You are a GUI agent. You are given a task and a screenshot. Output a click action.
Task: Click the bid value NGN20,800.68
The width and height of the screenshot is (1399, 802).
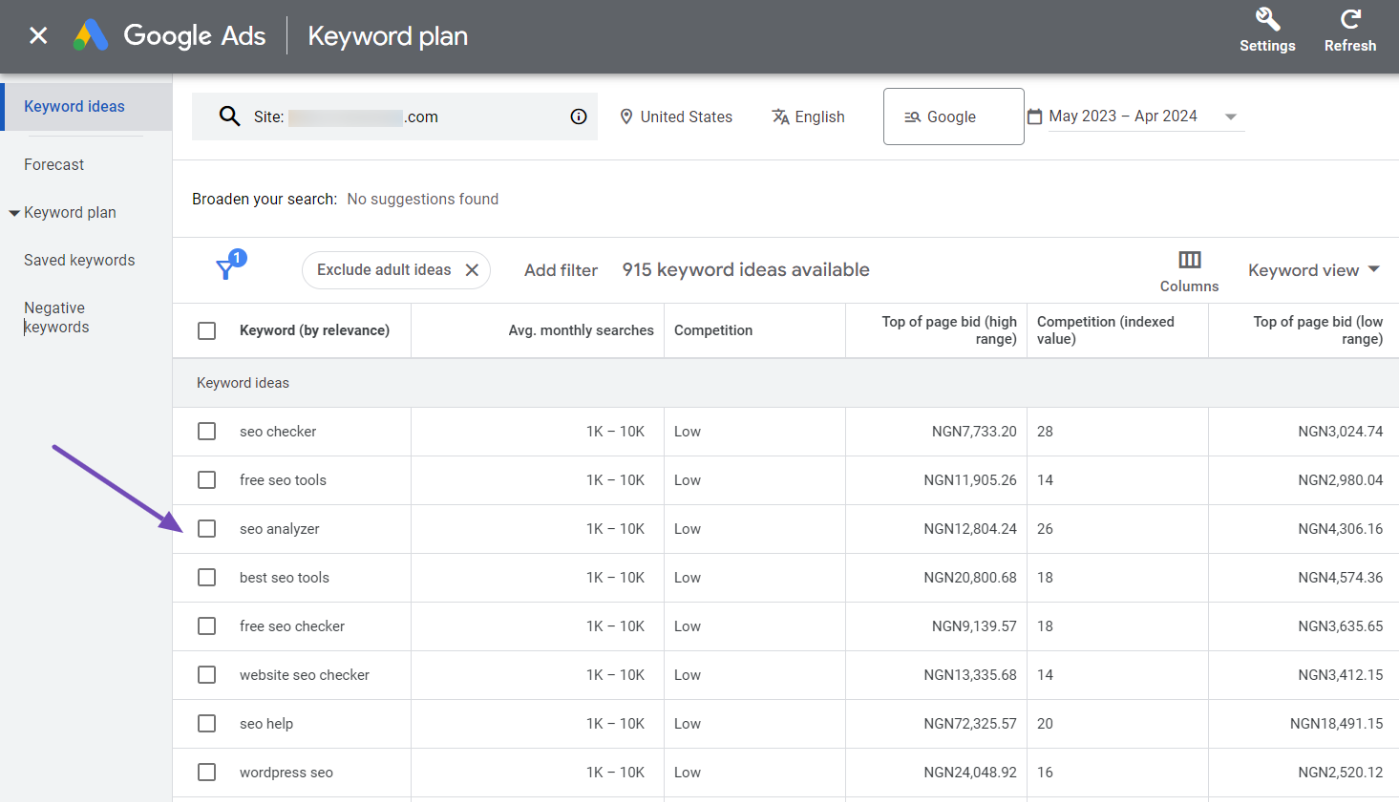970,578
